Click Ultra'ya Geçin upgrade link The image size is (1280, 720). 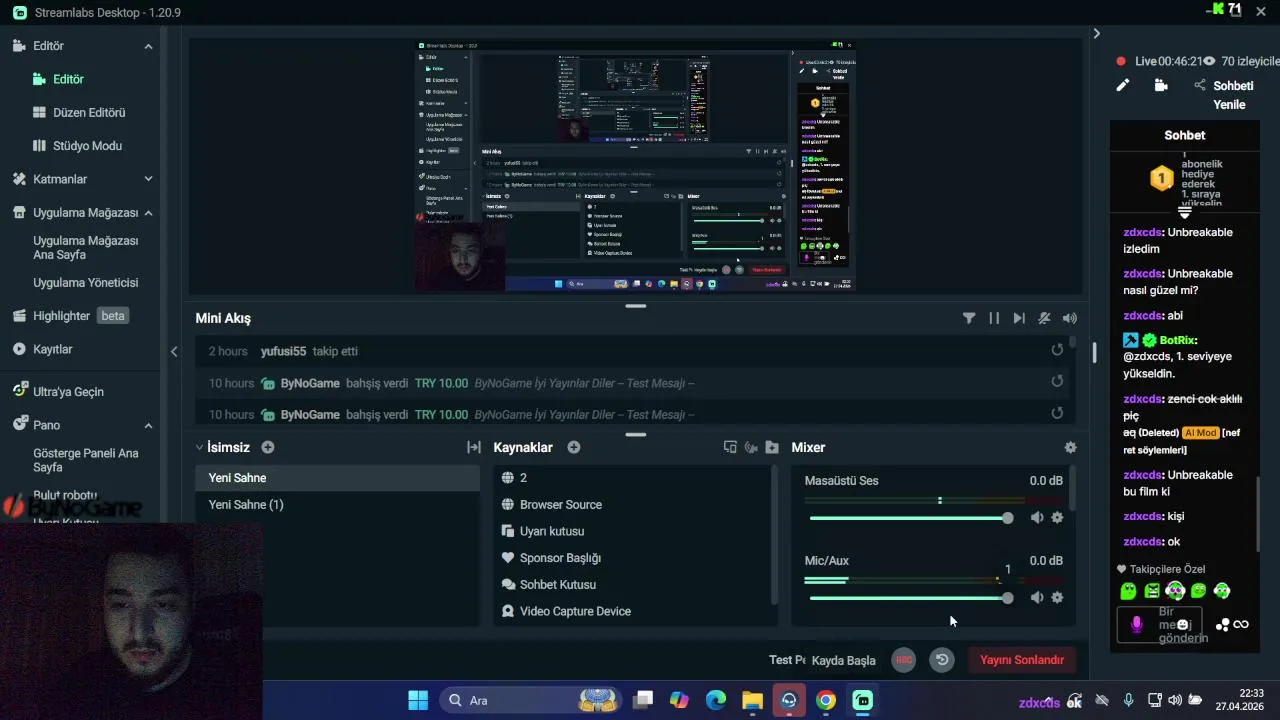(58, 391)
